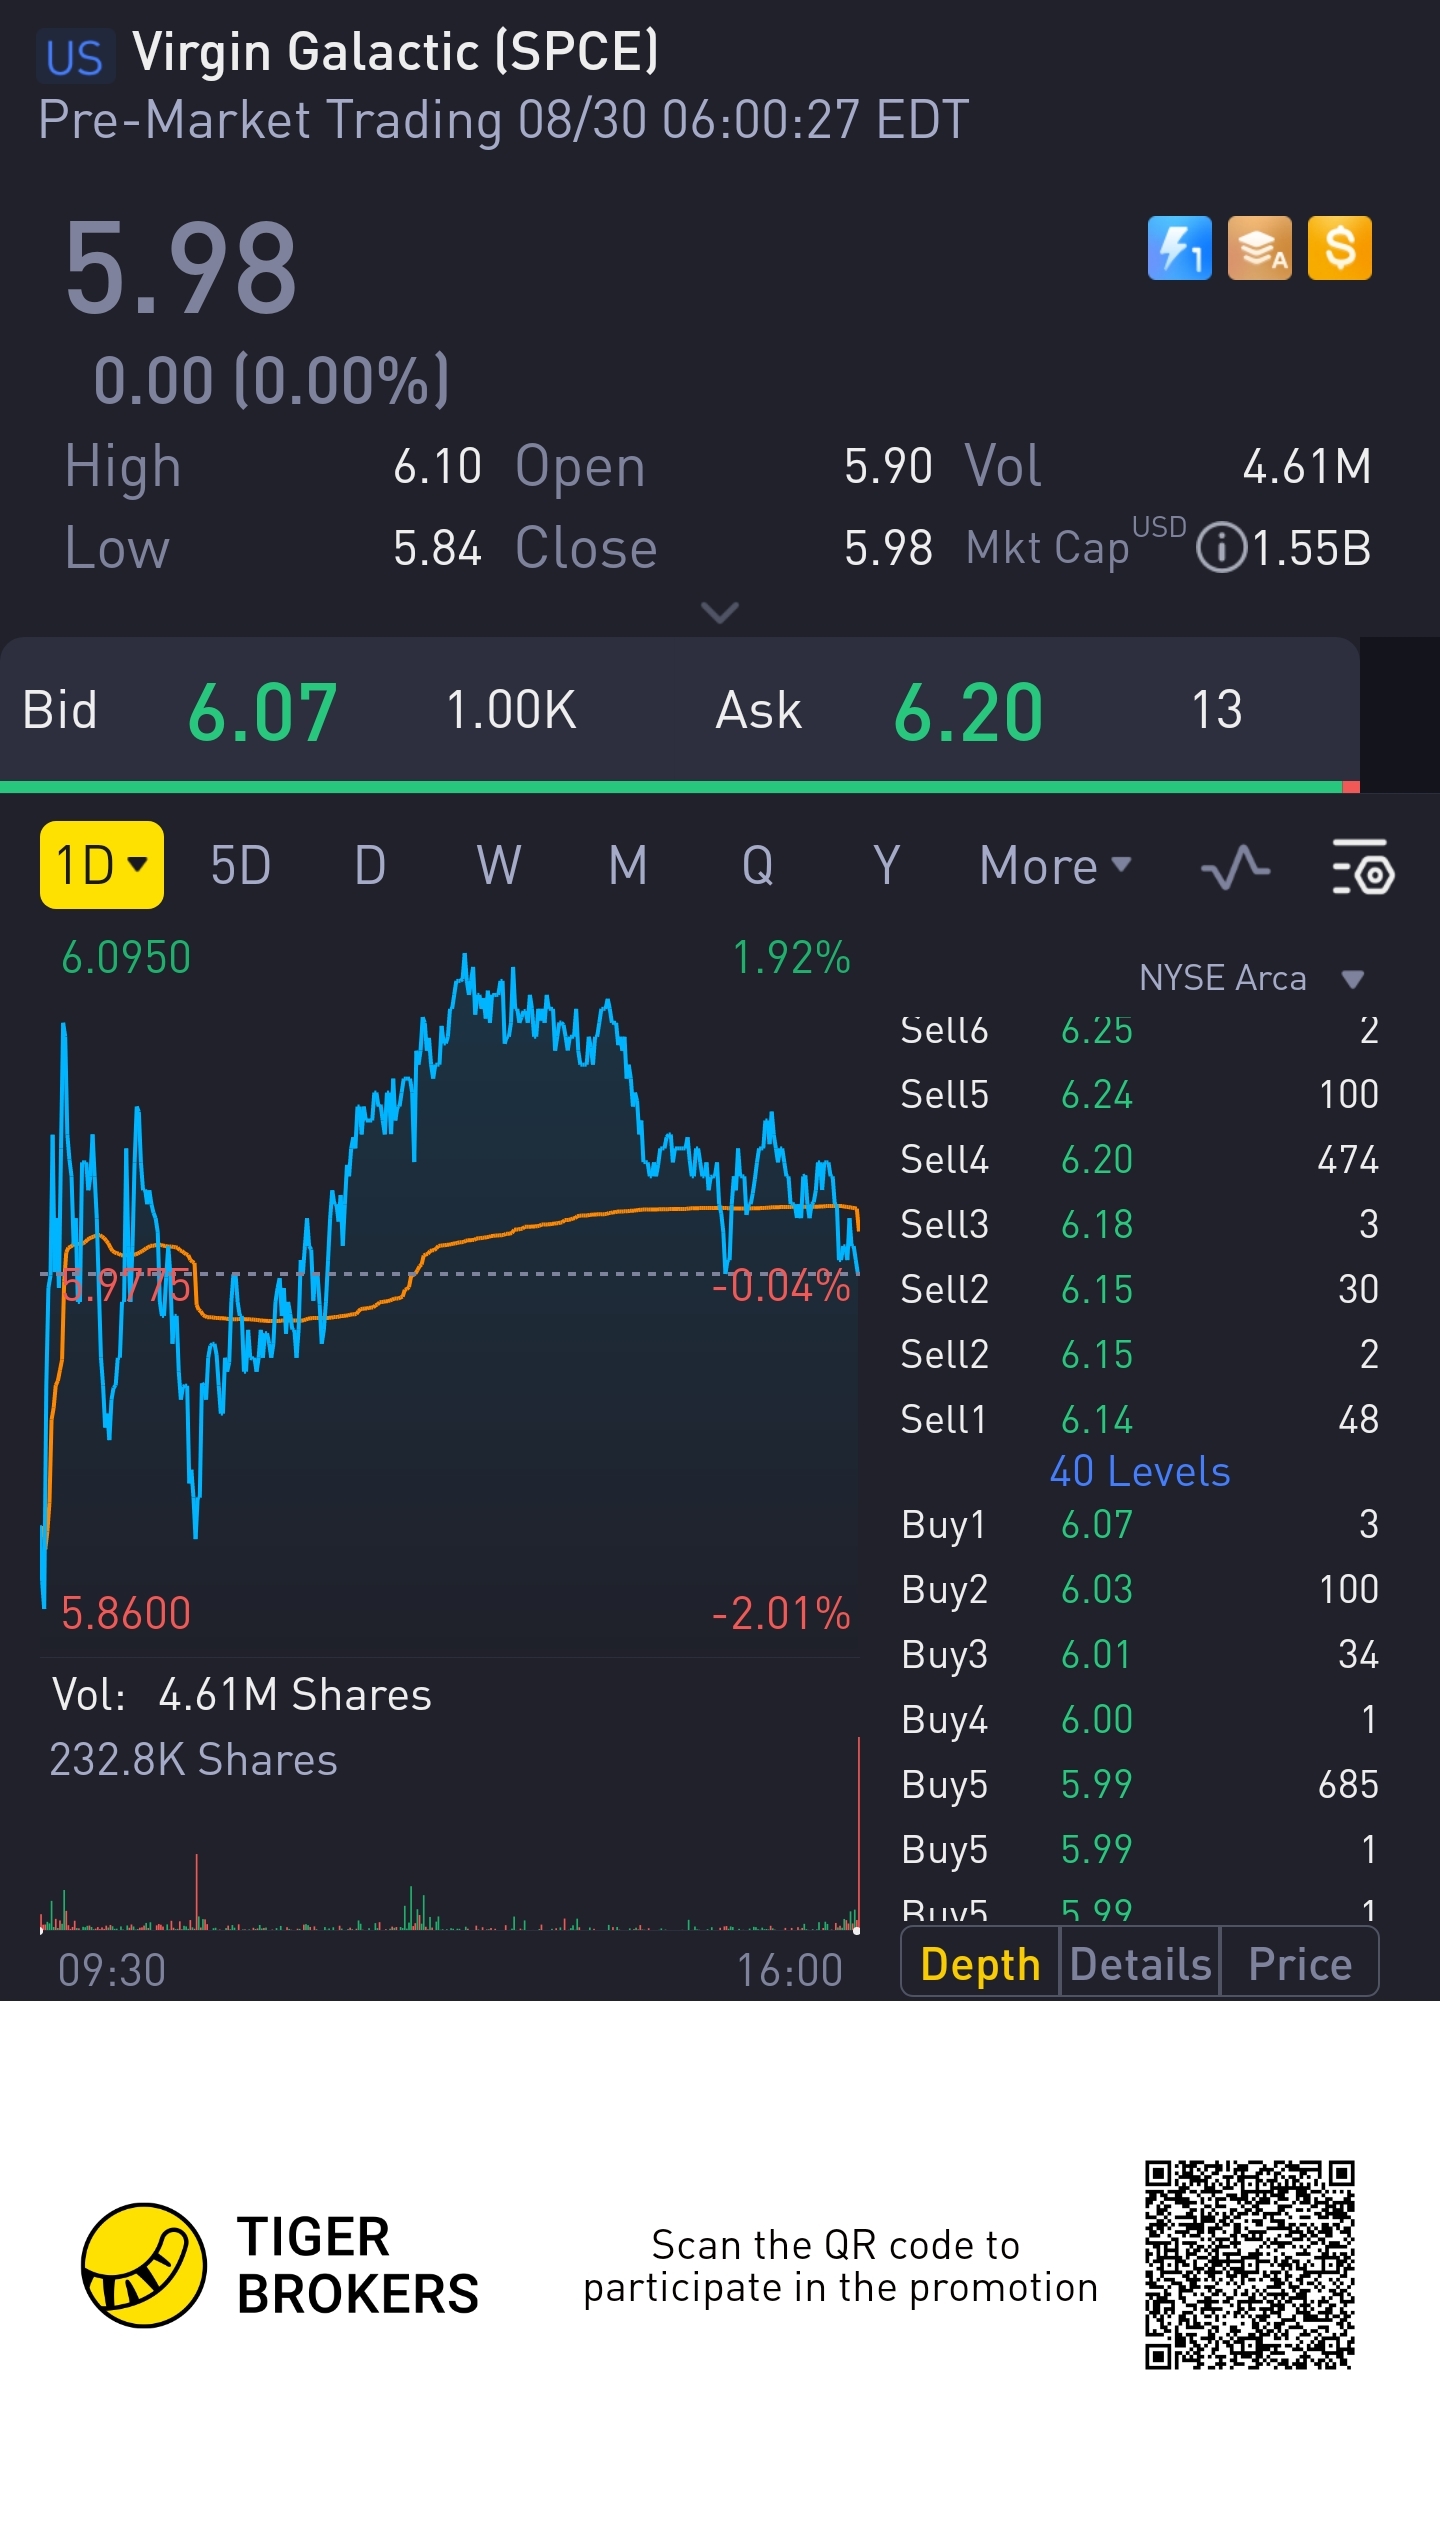Tap the Sell6 6.25 order row

coord(1140,1030)
